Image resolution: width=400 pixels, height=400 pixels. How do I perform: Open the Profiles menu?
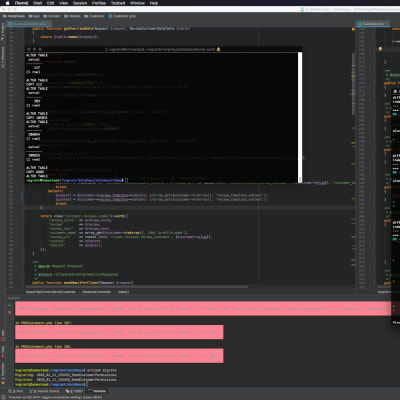coord(99,3)
